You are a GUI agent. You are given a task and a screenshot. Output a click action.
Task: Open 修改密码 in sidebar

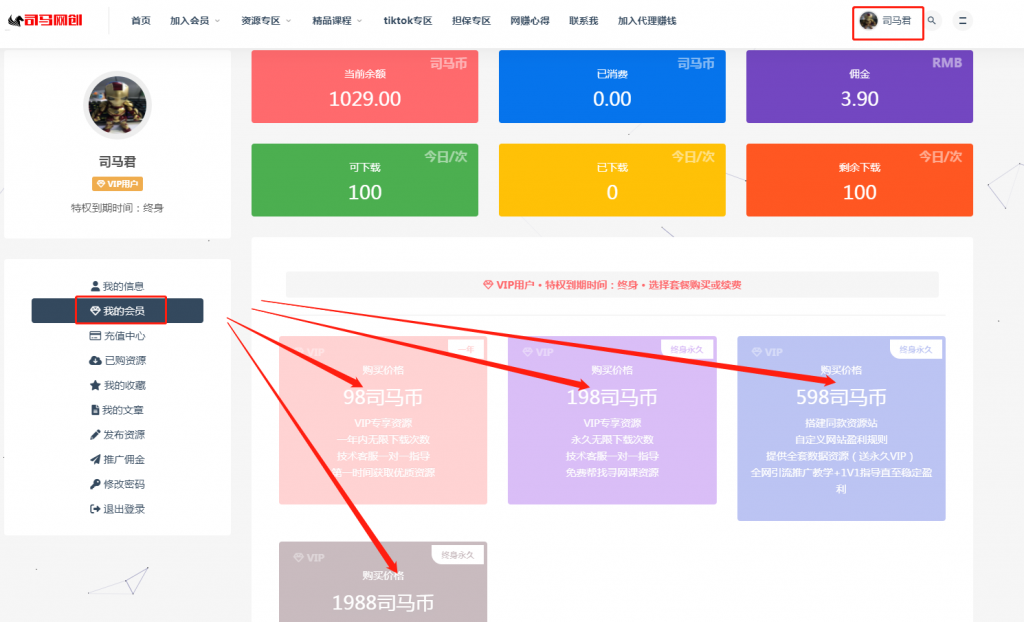(117, 484)
